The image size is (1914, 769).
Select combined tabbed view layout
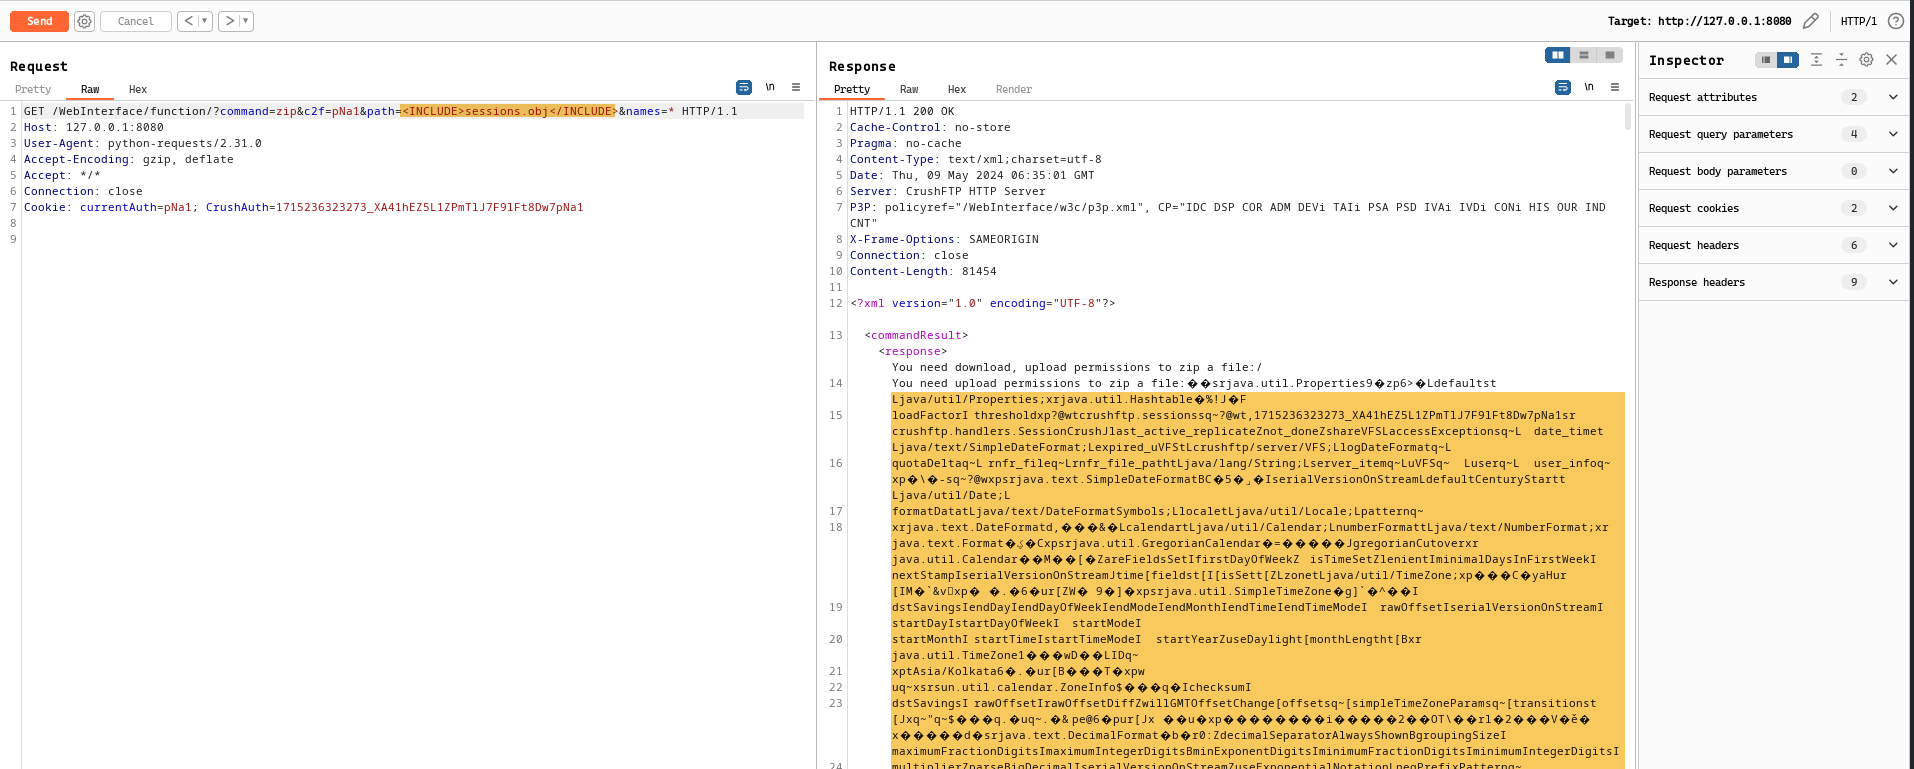pos(1610,55)
